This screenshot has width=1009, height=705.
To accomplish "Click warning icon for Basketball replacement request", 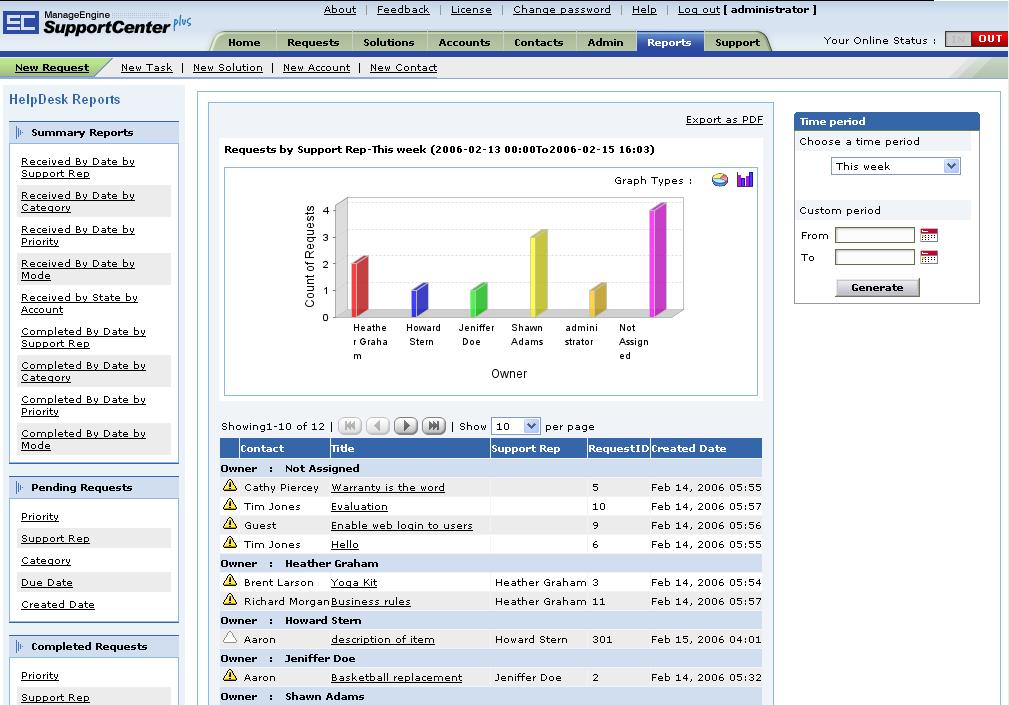I will point(230,676).
